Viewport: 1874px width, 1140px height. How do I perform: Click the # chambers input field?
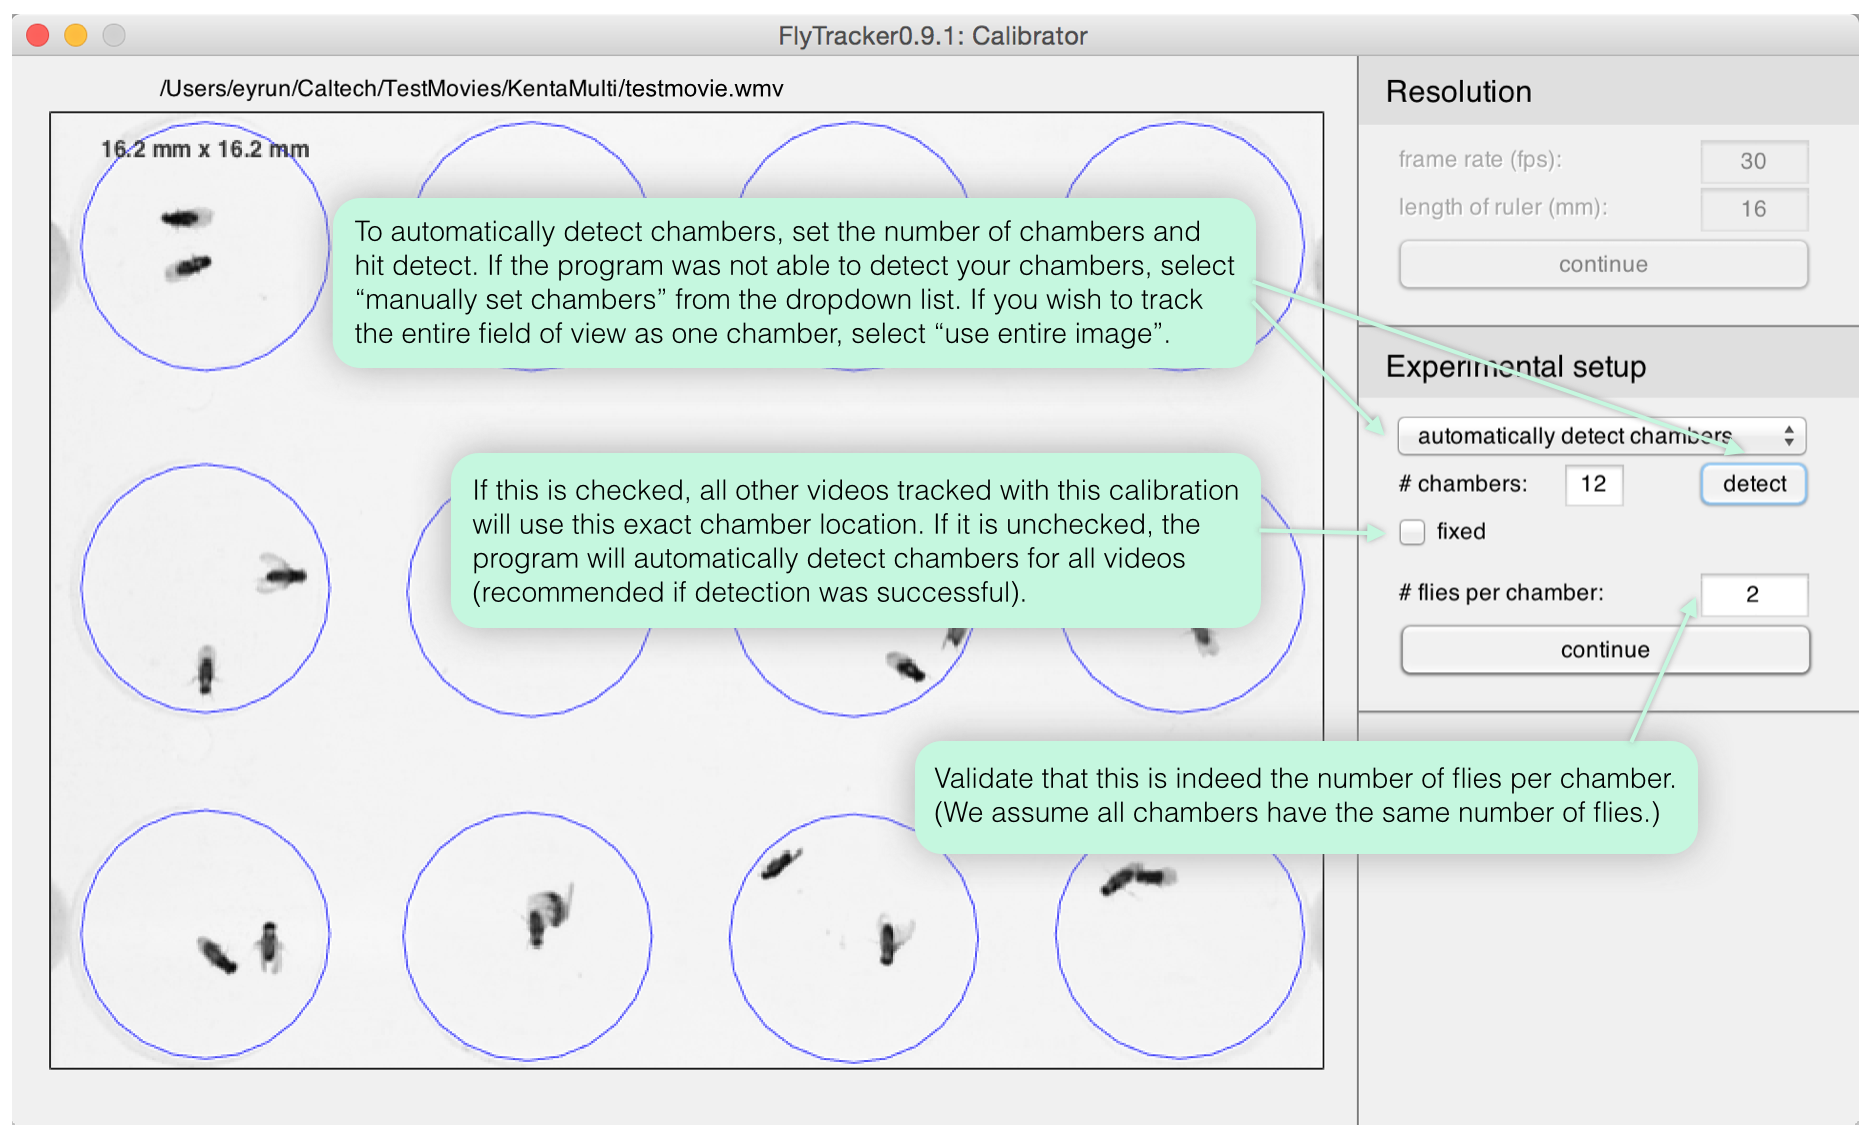coord(1593,485)
